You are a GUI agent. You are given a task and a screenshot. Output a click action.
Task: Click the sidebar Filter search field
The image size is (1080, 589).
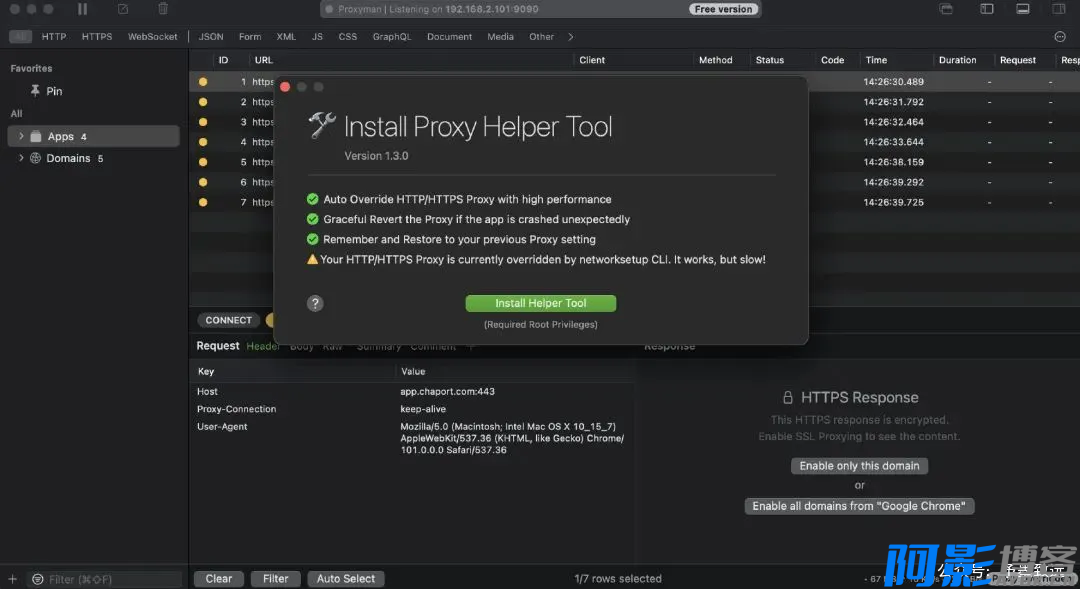(105, 579)
